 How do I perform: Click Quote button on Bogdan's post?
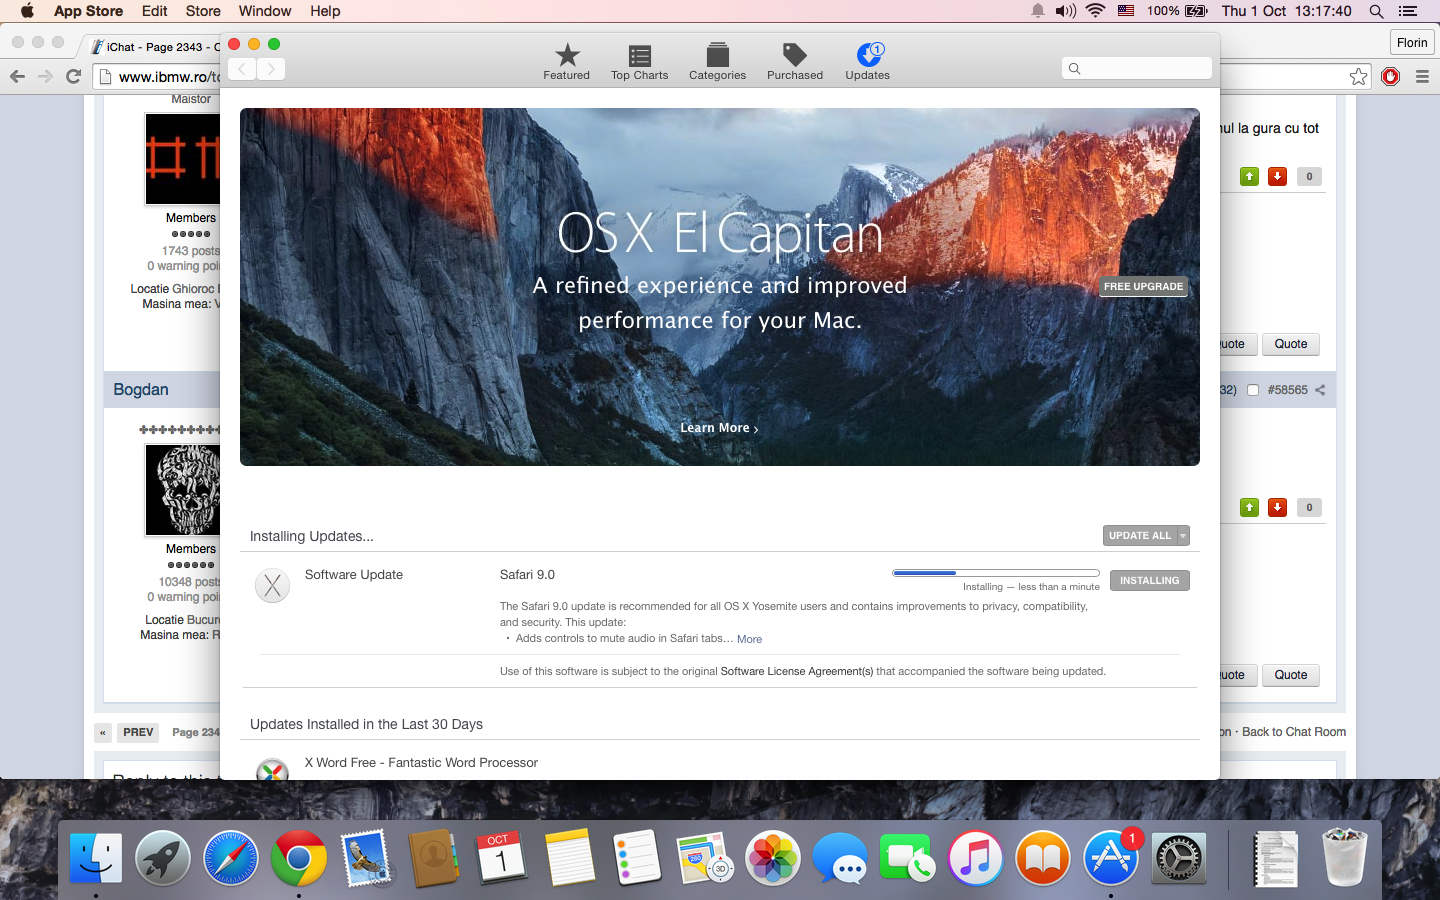[1291, 675]
